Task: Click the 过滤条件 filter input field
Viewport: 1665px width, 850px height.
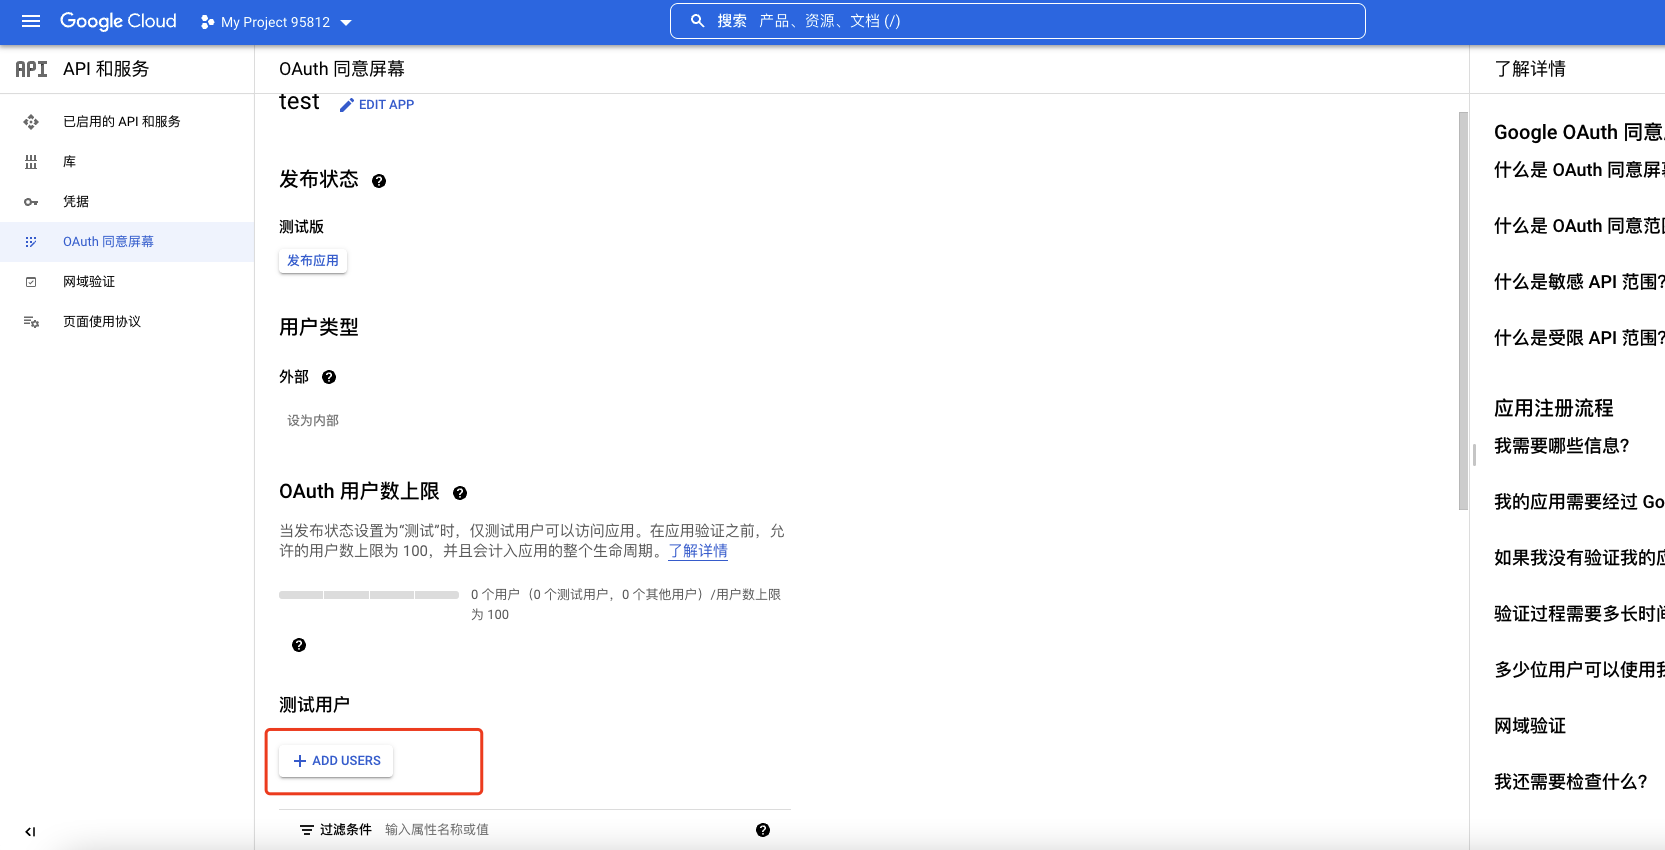Action: point(560,830)
